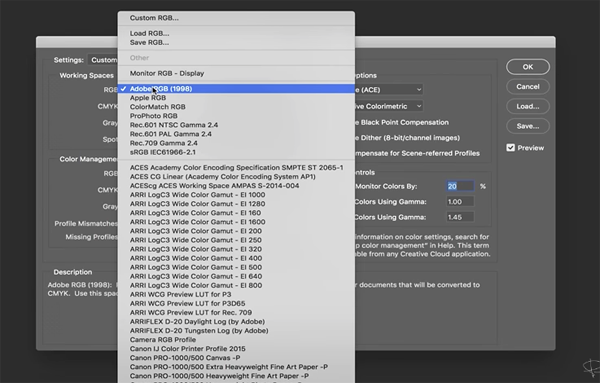The image size is (600, 383).
Task: Select Load RGB... menu entry
Action: pyautogui.click(x=236, y=33)
